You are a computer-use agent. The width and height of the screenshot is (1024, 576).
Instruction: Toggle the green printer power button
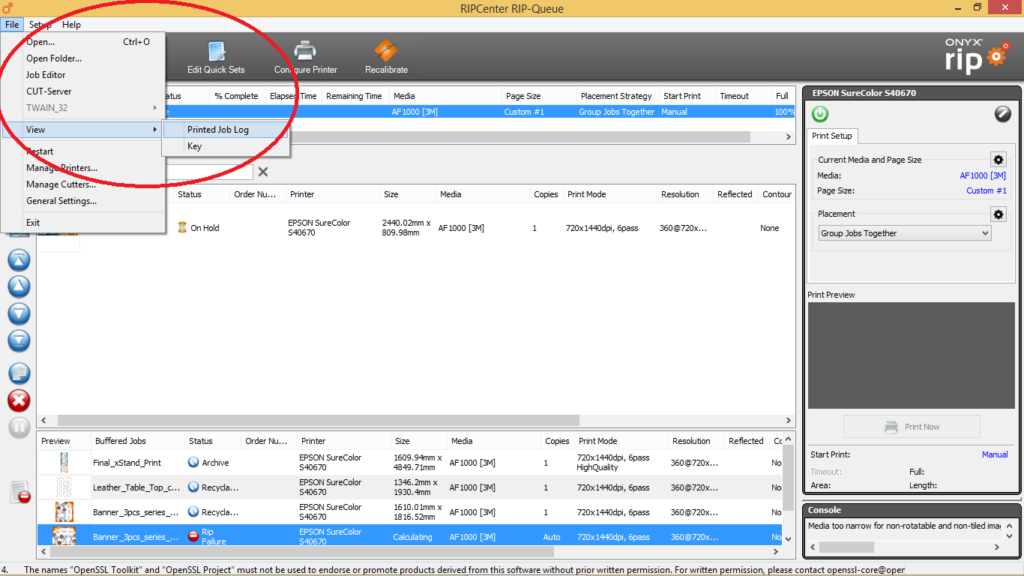coord(820,114)
